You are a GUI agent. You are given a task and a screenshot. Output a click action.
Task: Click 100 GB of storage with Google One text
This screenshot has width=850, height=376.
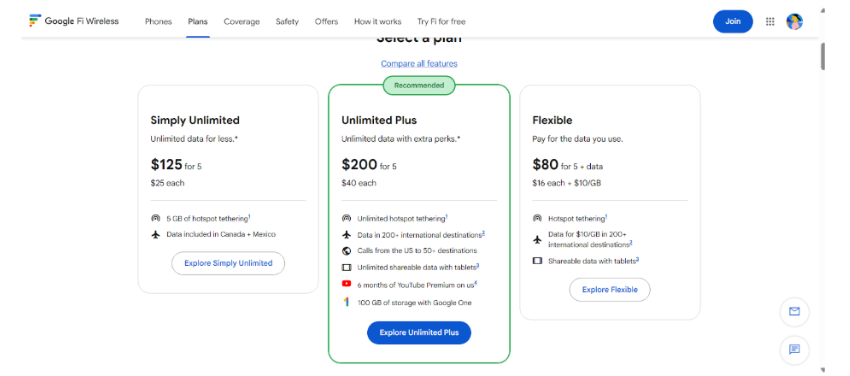pos(415,303)
